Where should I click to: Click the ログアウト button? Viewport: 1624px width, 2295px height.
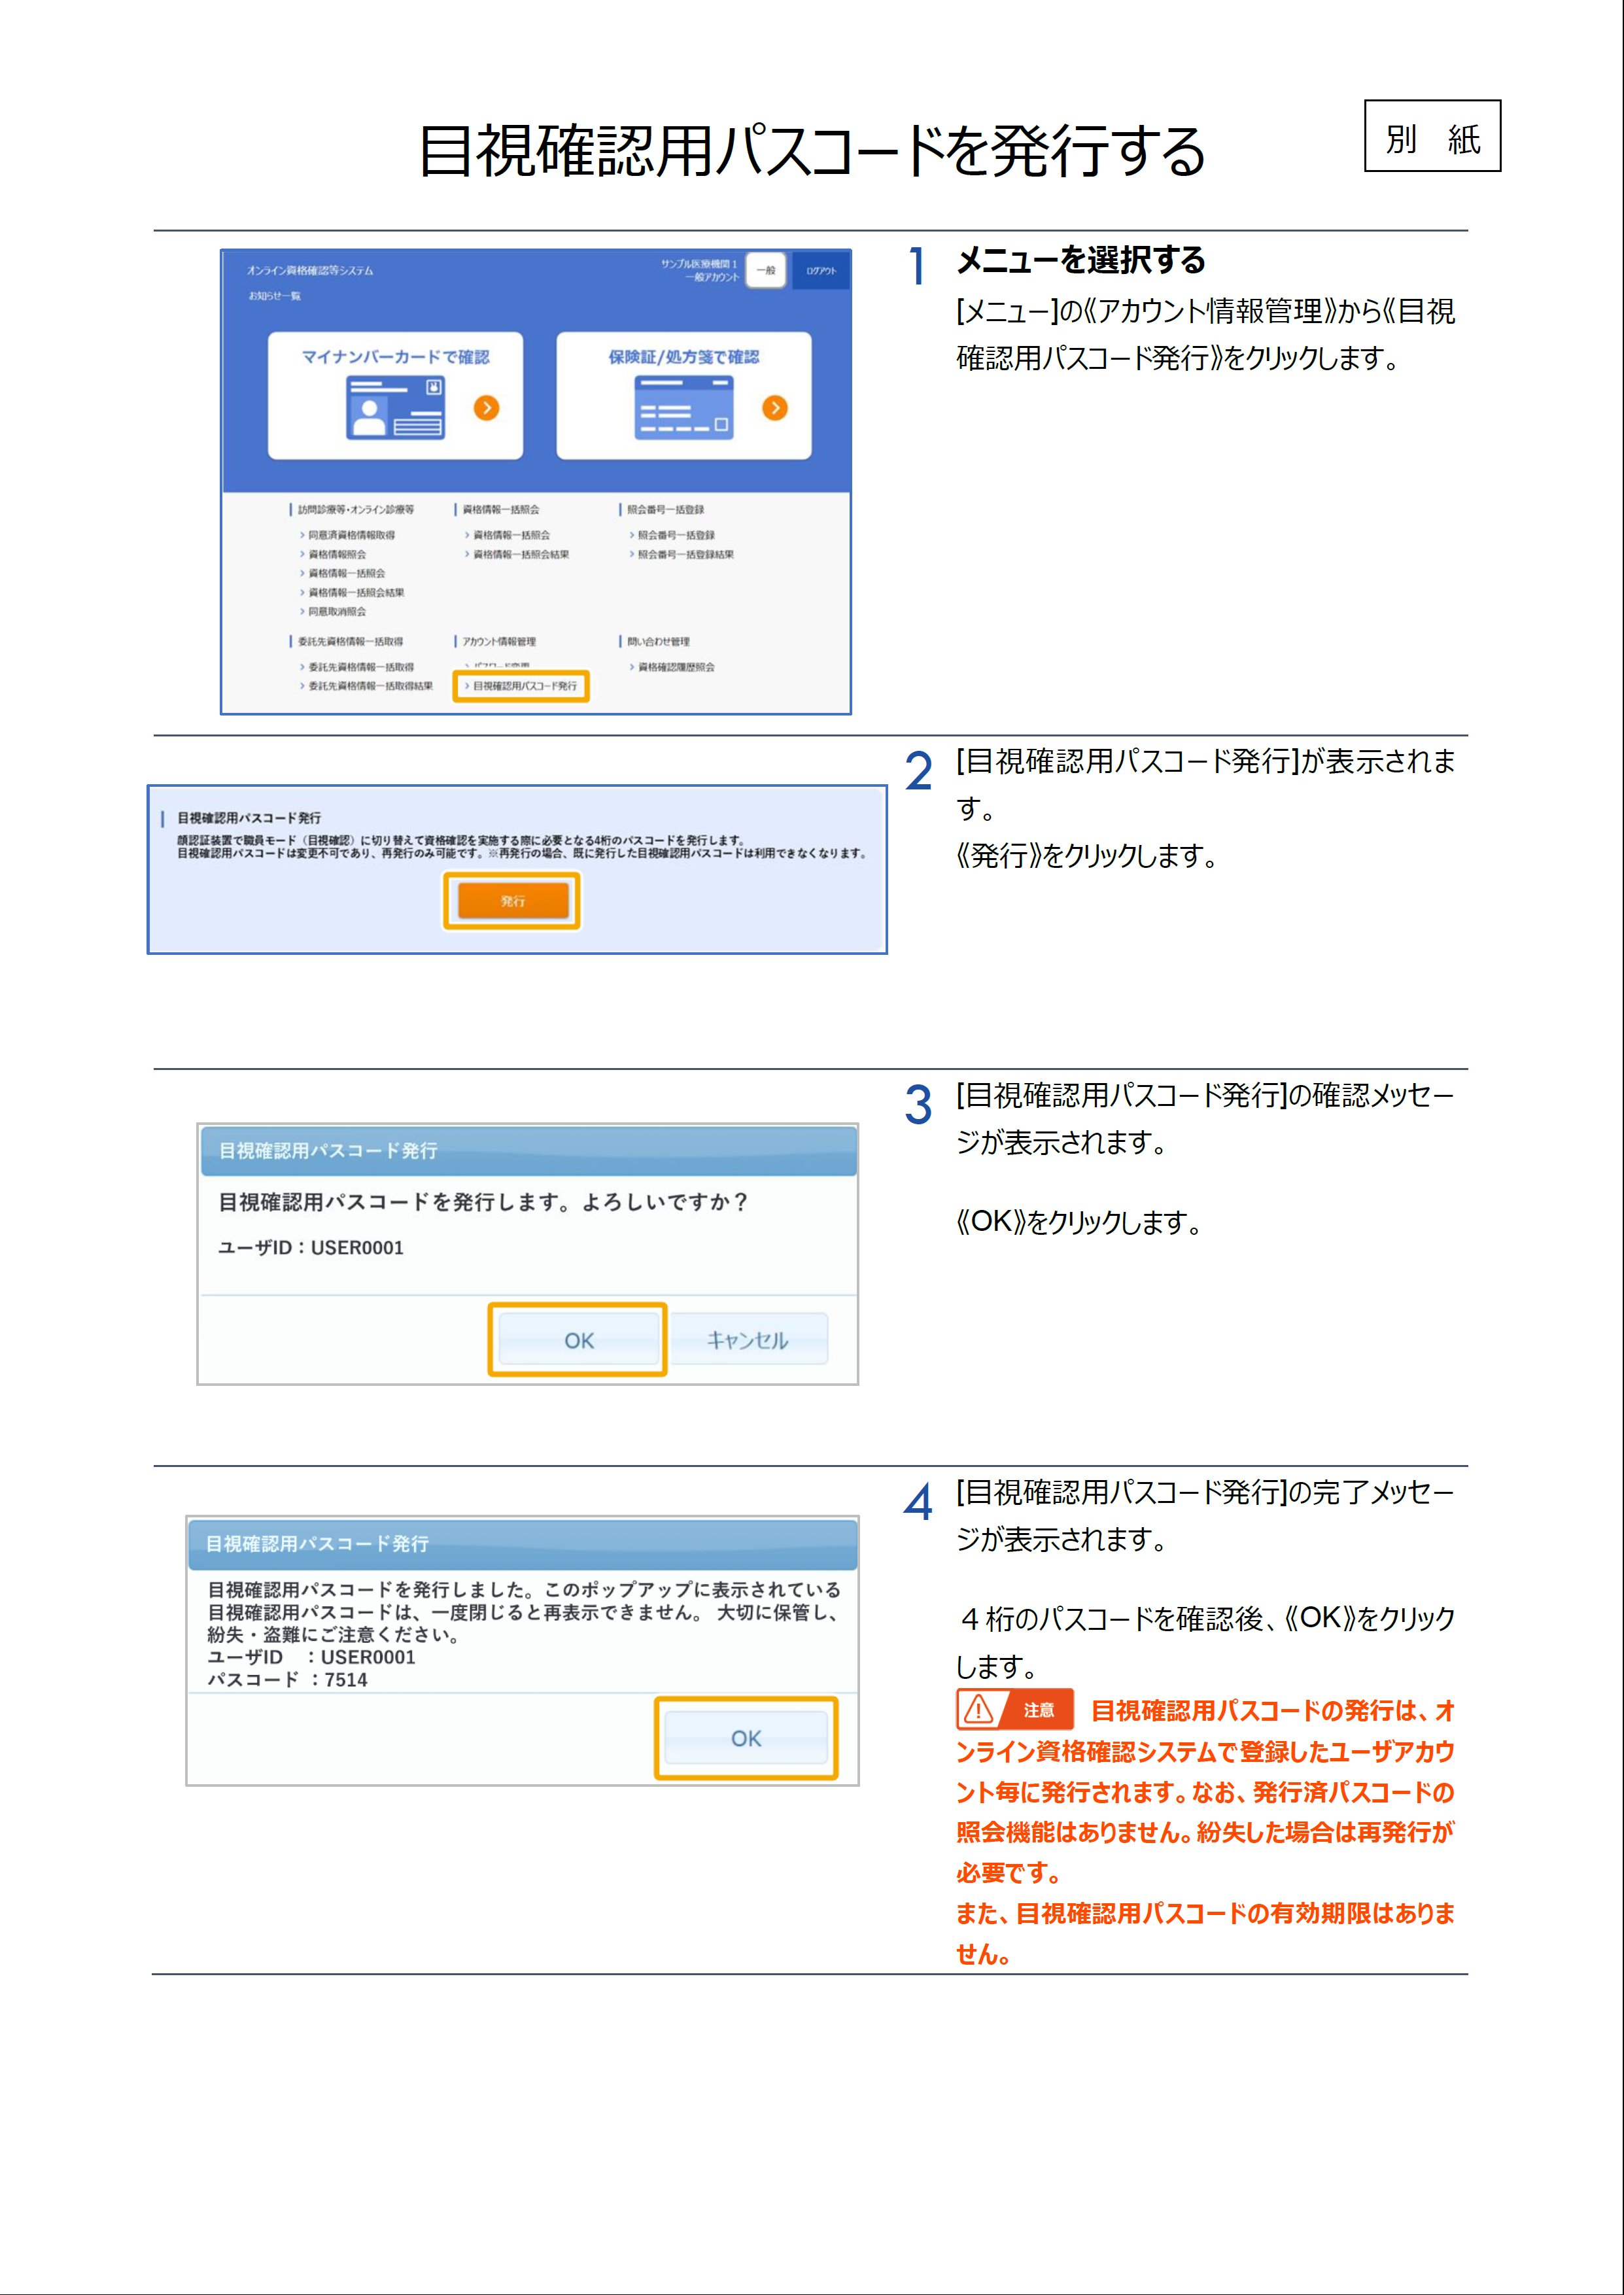821,271
